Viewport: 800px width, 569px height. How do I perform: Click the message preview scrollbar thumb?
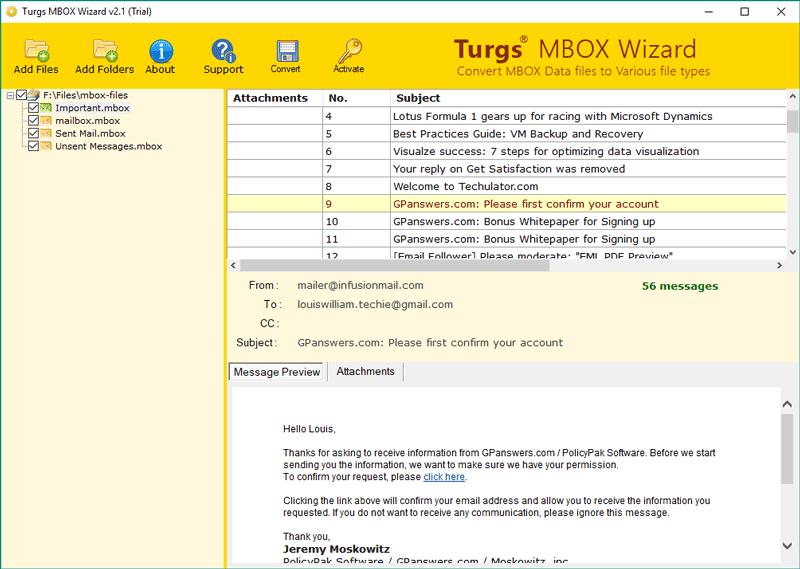[787, 449]
